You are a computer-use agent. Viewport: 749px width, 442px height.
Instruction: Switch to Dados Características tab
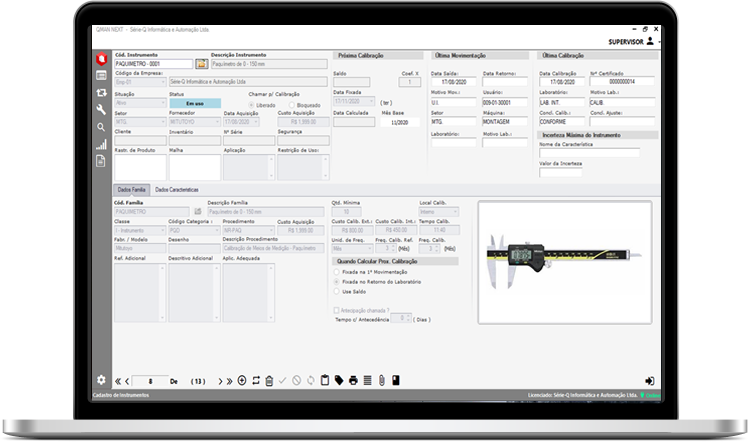(x=177, y=189)
